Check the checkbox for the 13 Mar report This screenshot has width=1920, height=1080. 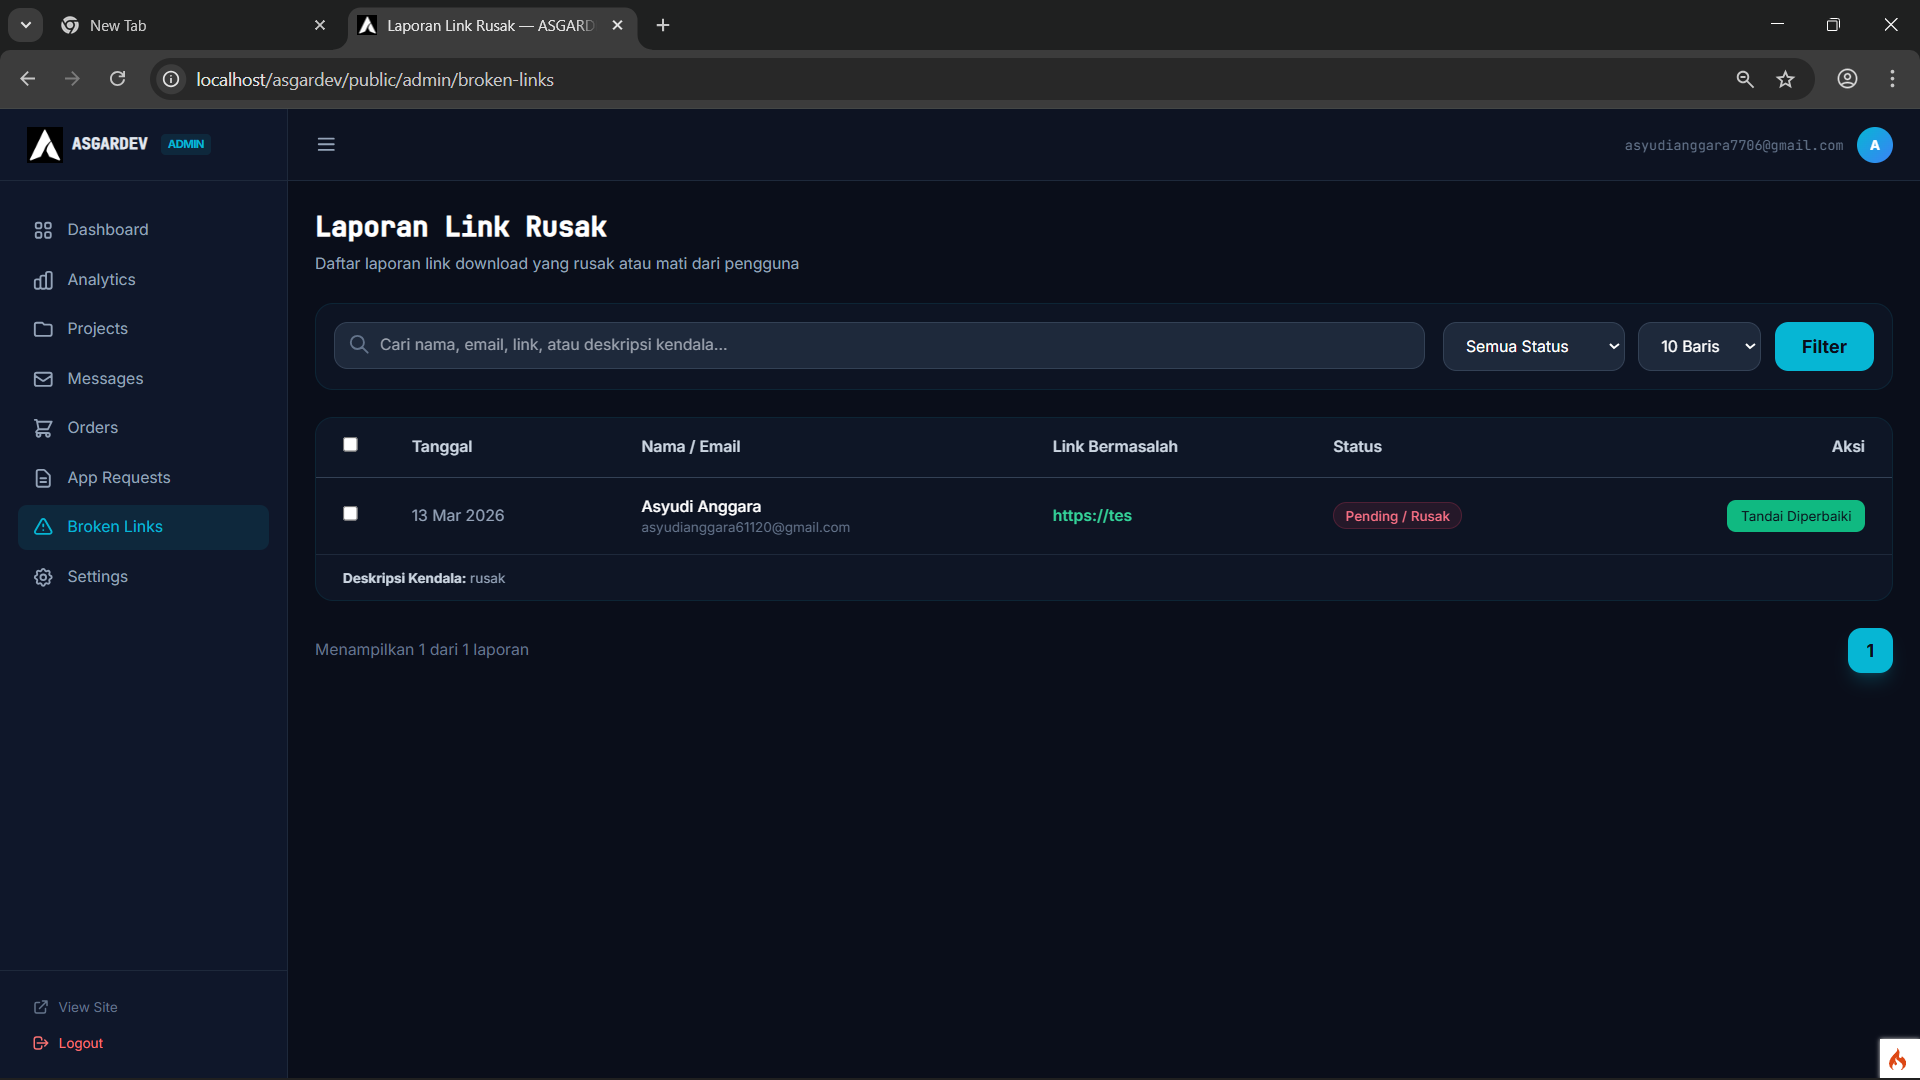(350, 513)
